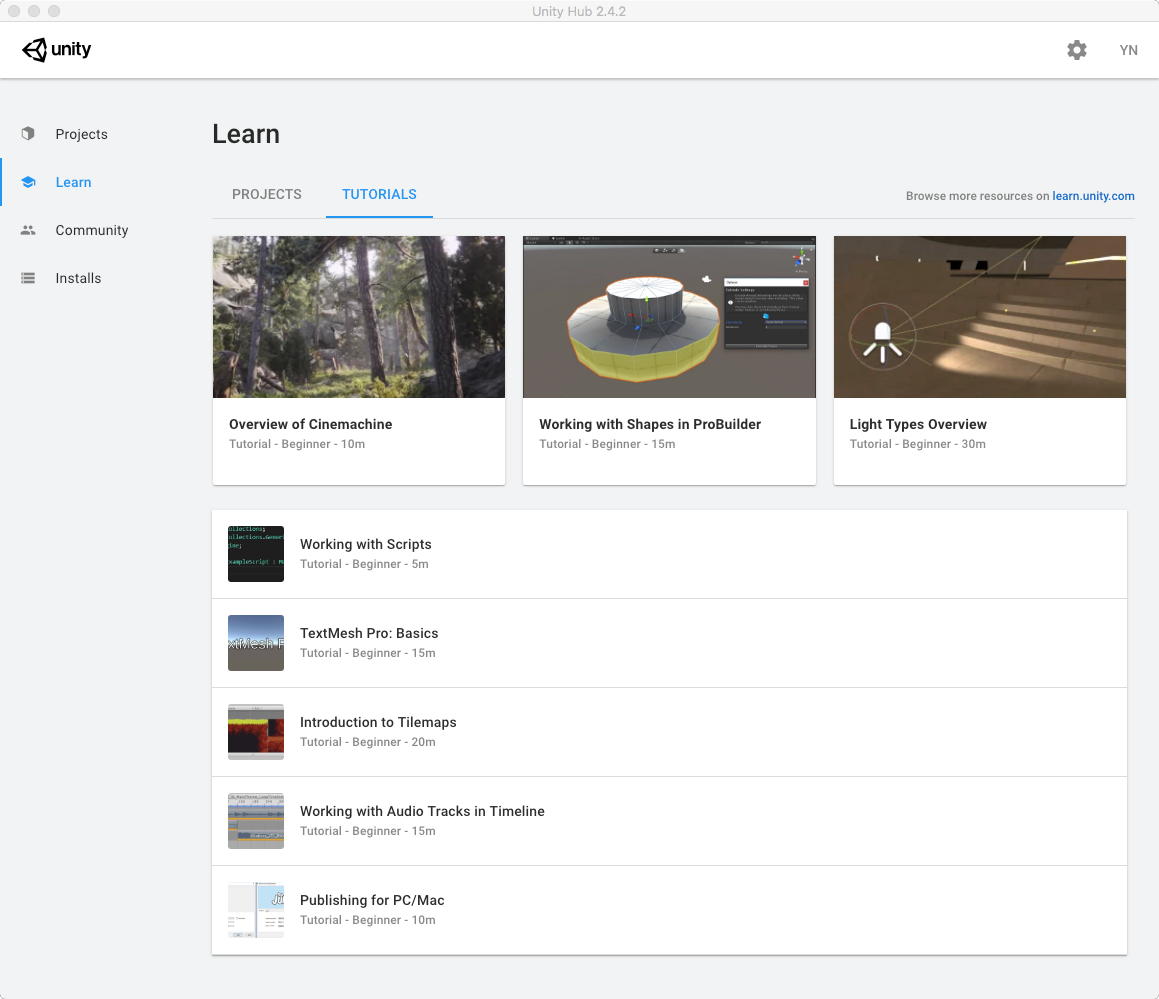Viewport: 1159px width, 999px height.
Task: Open the YN account menu
Action: [x=1128, y=50]
